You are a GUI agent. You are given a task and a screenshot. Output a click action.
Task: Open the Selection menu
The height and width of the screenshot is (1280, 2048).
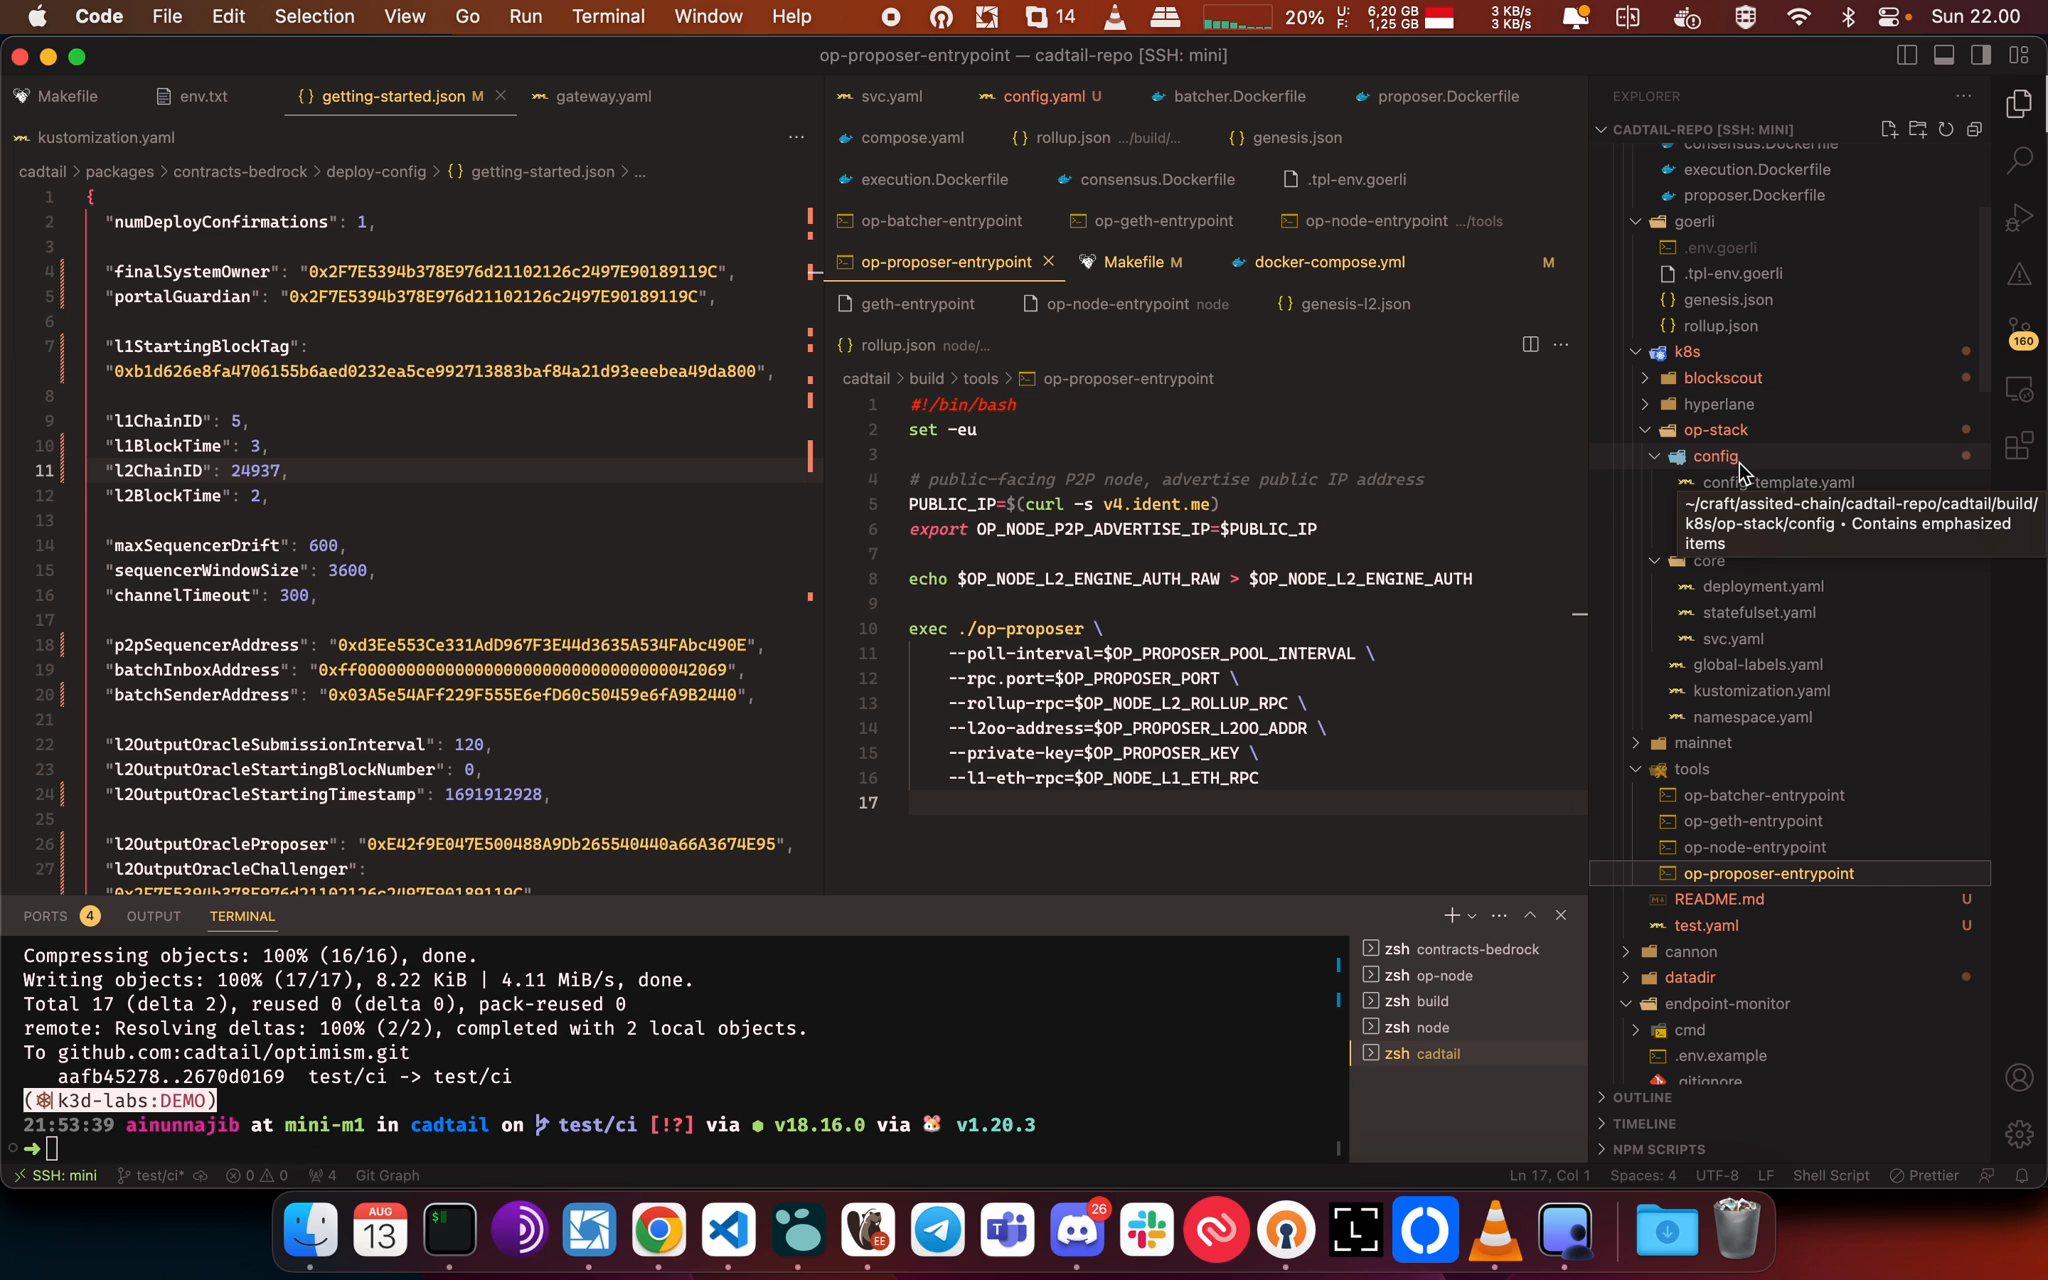coord(314,16)
